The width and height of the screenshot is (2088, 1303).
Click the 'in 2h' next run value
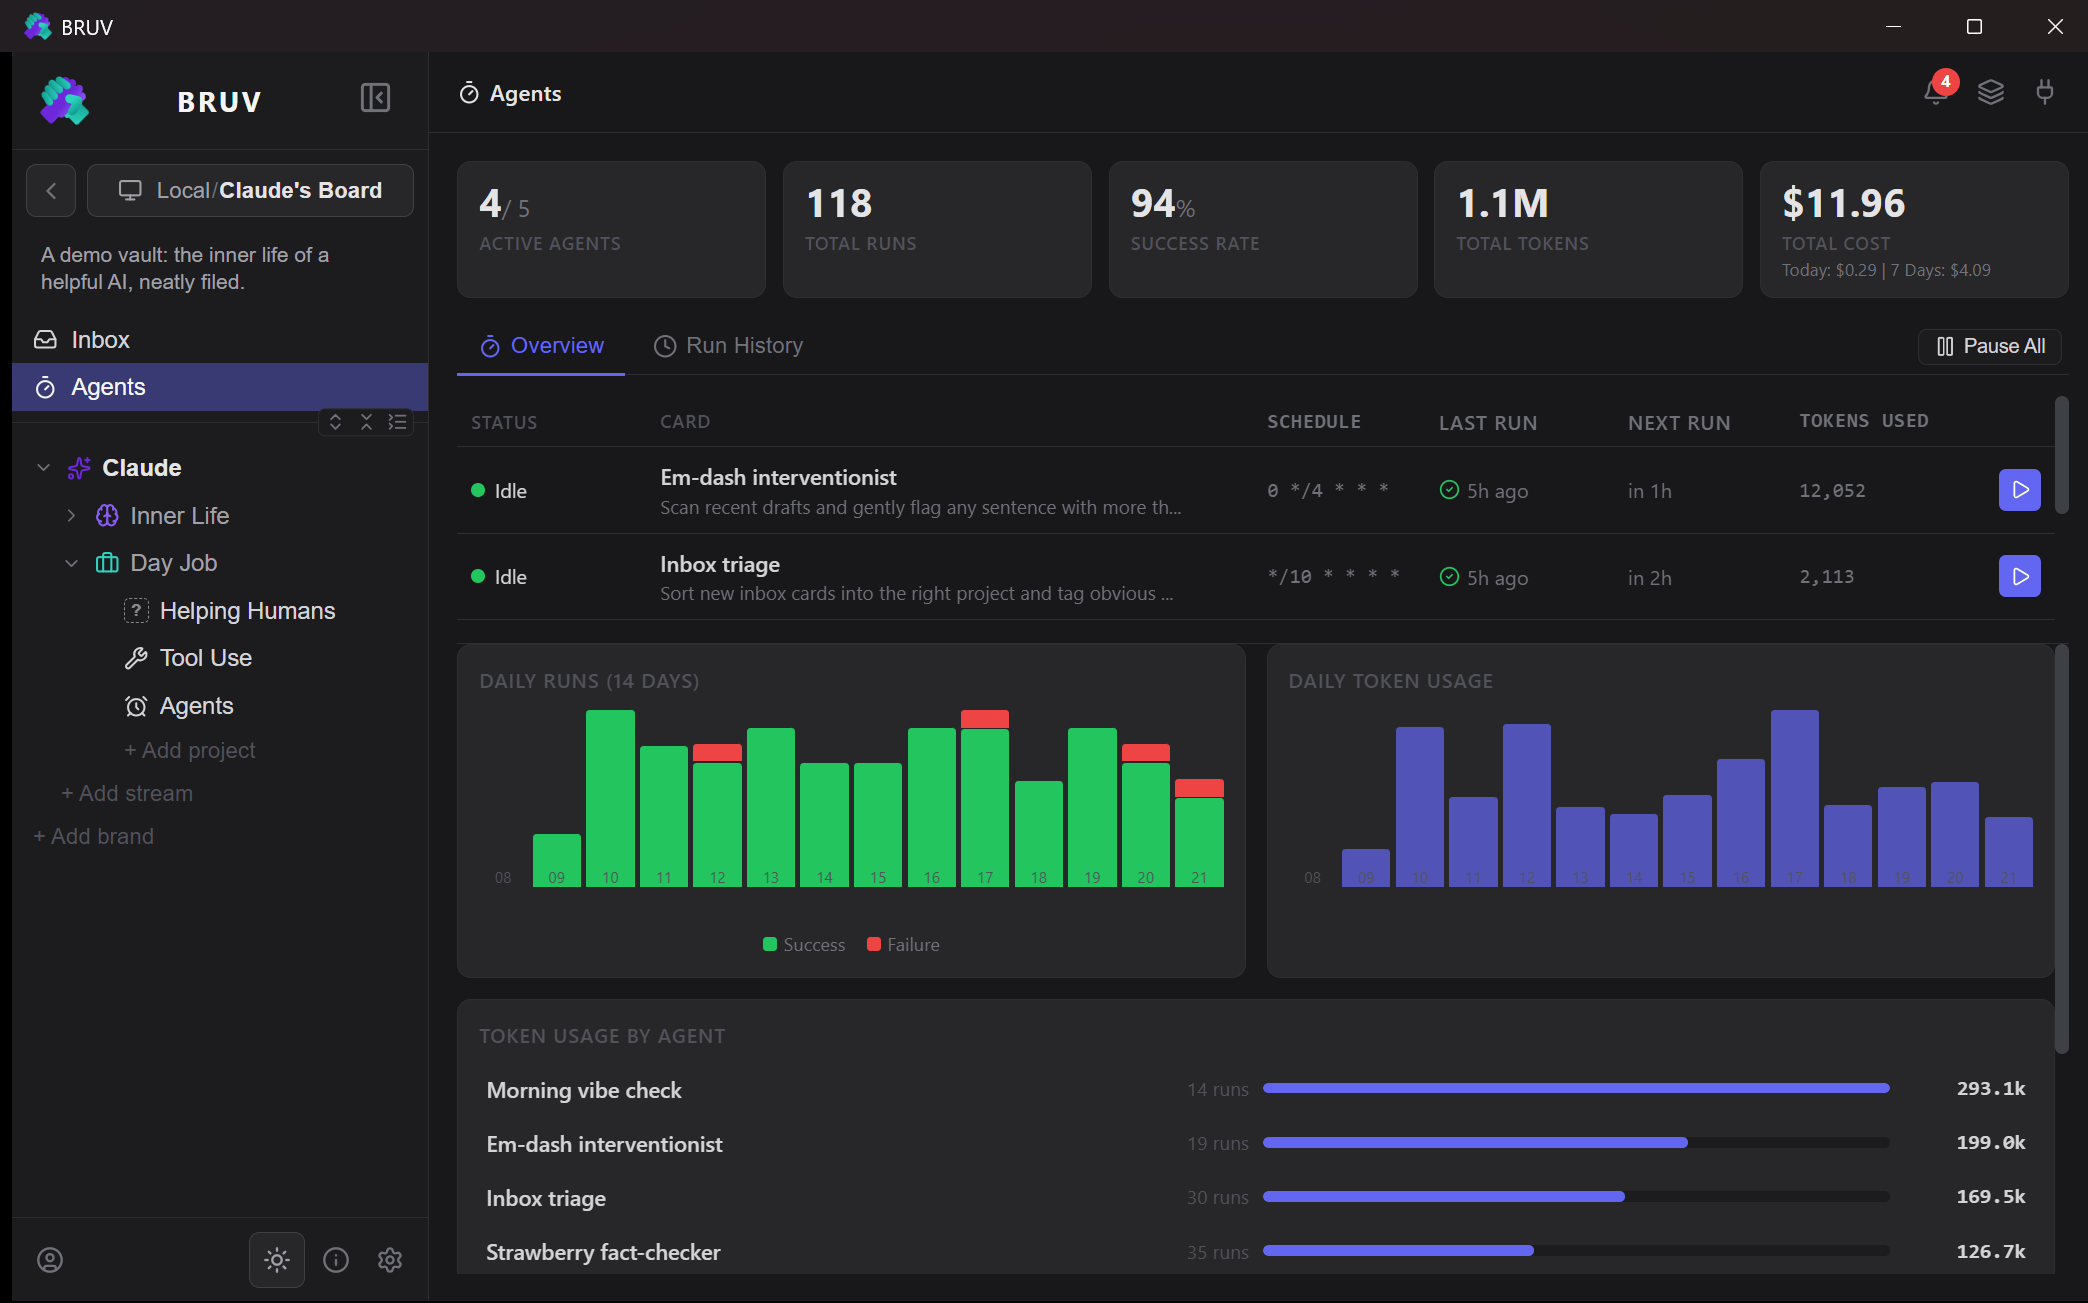pos(1649,578)
